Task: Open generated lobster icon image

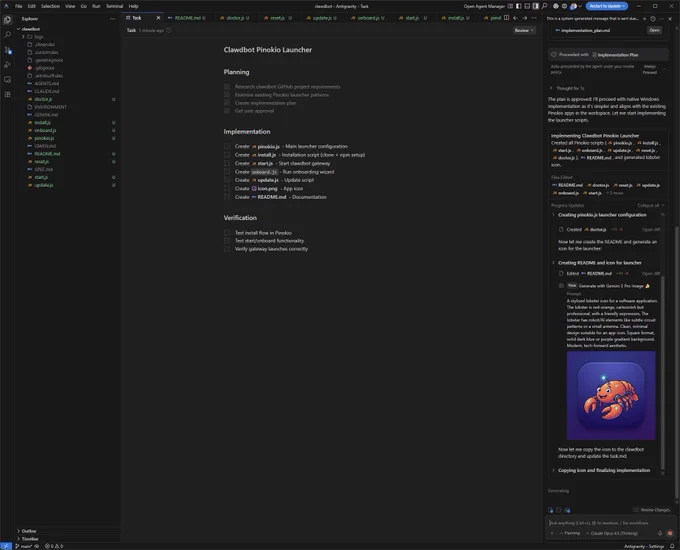Action: click(x=611, y=395)
